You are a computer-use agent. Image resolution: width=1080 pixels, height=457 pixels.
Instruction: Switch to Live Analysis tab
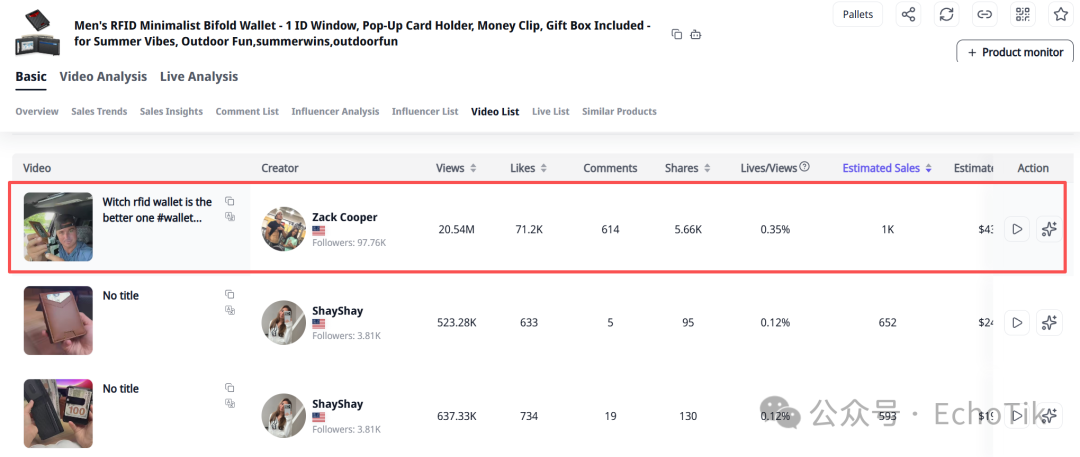click(x=199, y=77)
